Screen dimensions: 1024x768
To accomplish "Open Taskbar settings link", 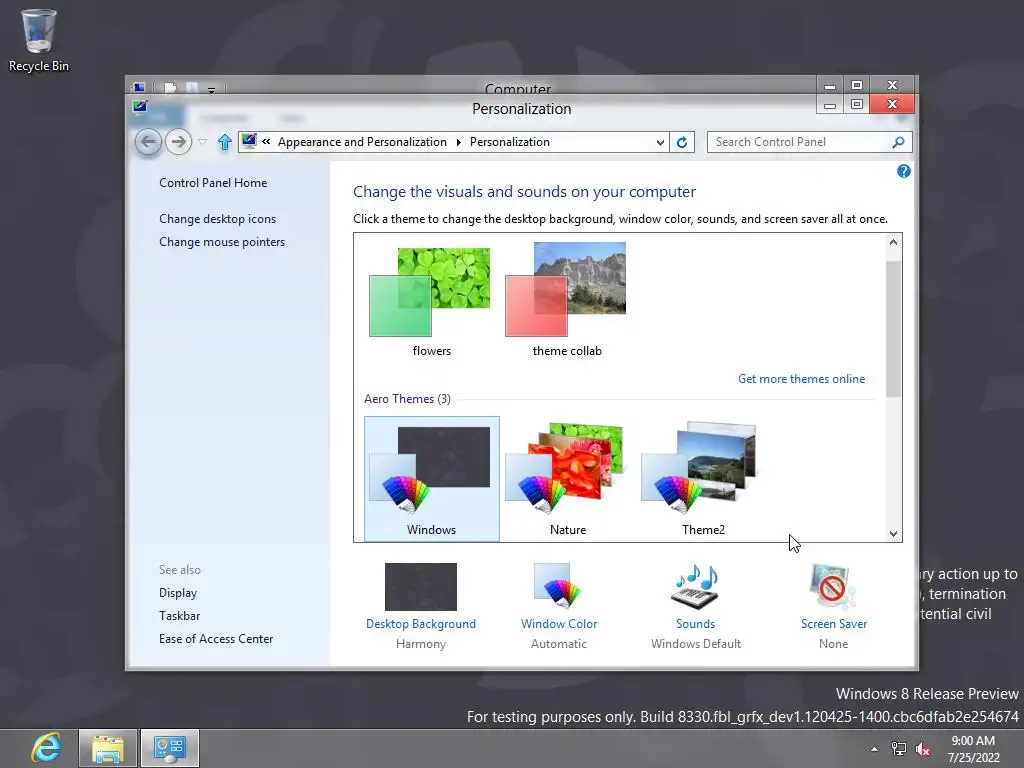I will coord(180,616).
